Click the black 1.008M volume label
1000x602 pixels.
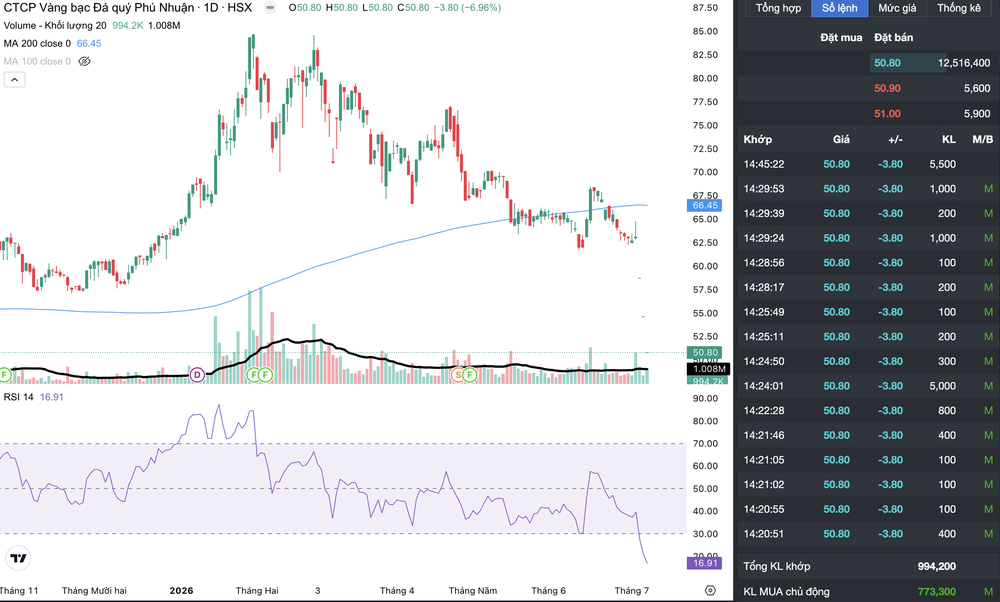point(709,369)
